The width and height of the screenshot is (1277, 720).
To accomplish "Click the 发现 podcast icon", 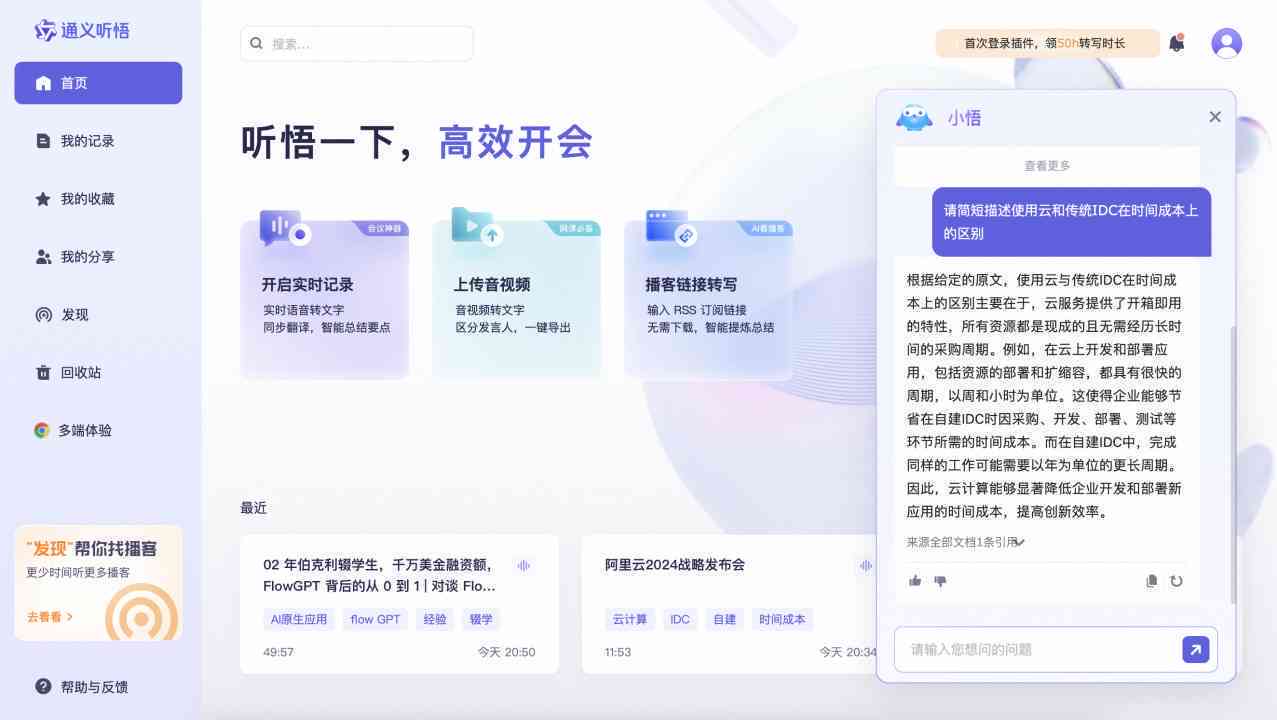I will click(43, 315).
